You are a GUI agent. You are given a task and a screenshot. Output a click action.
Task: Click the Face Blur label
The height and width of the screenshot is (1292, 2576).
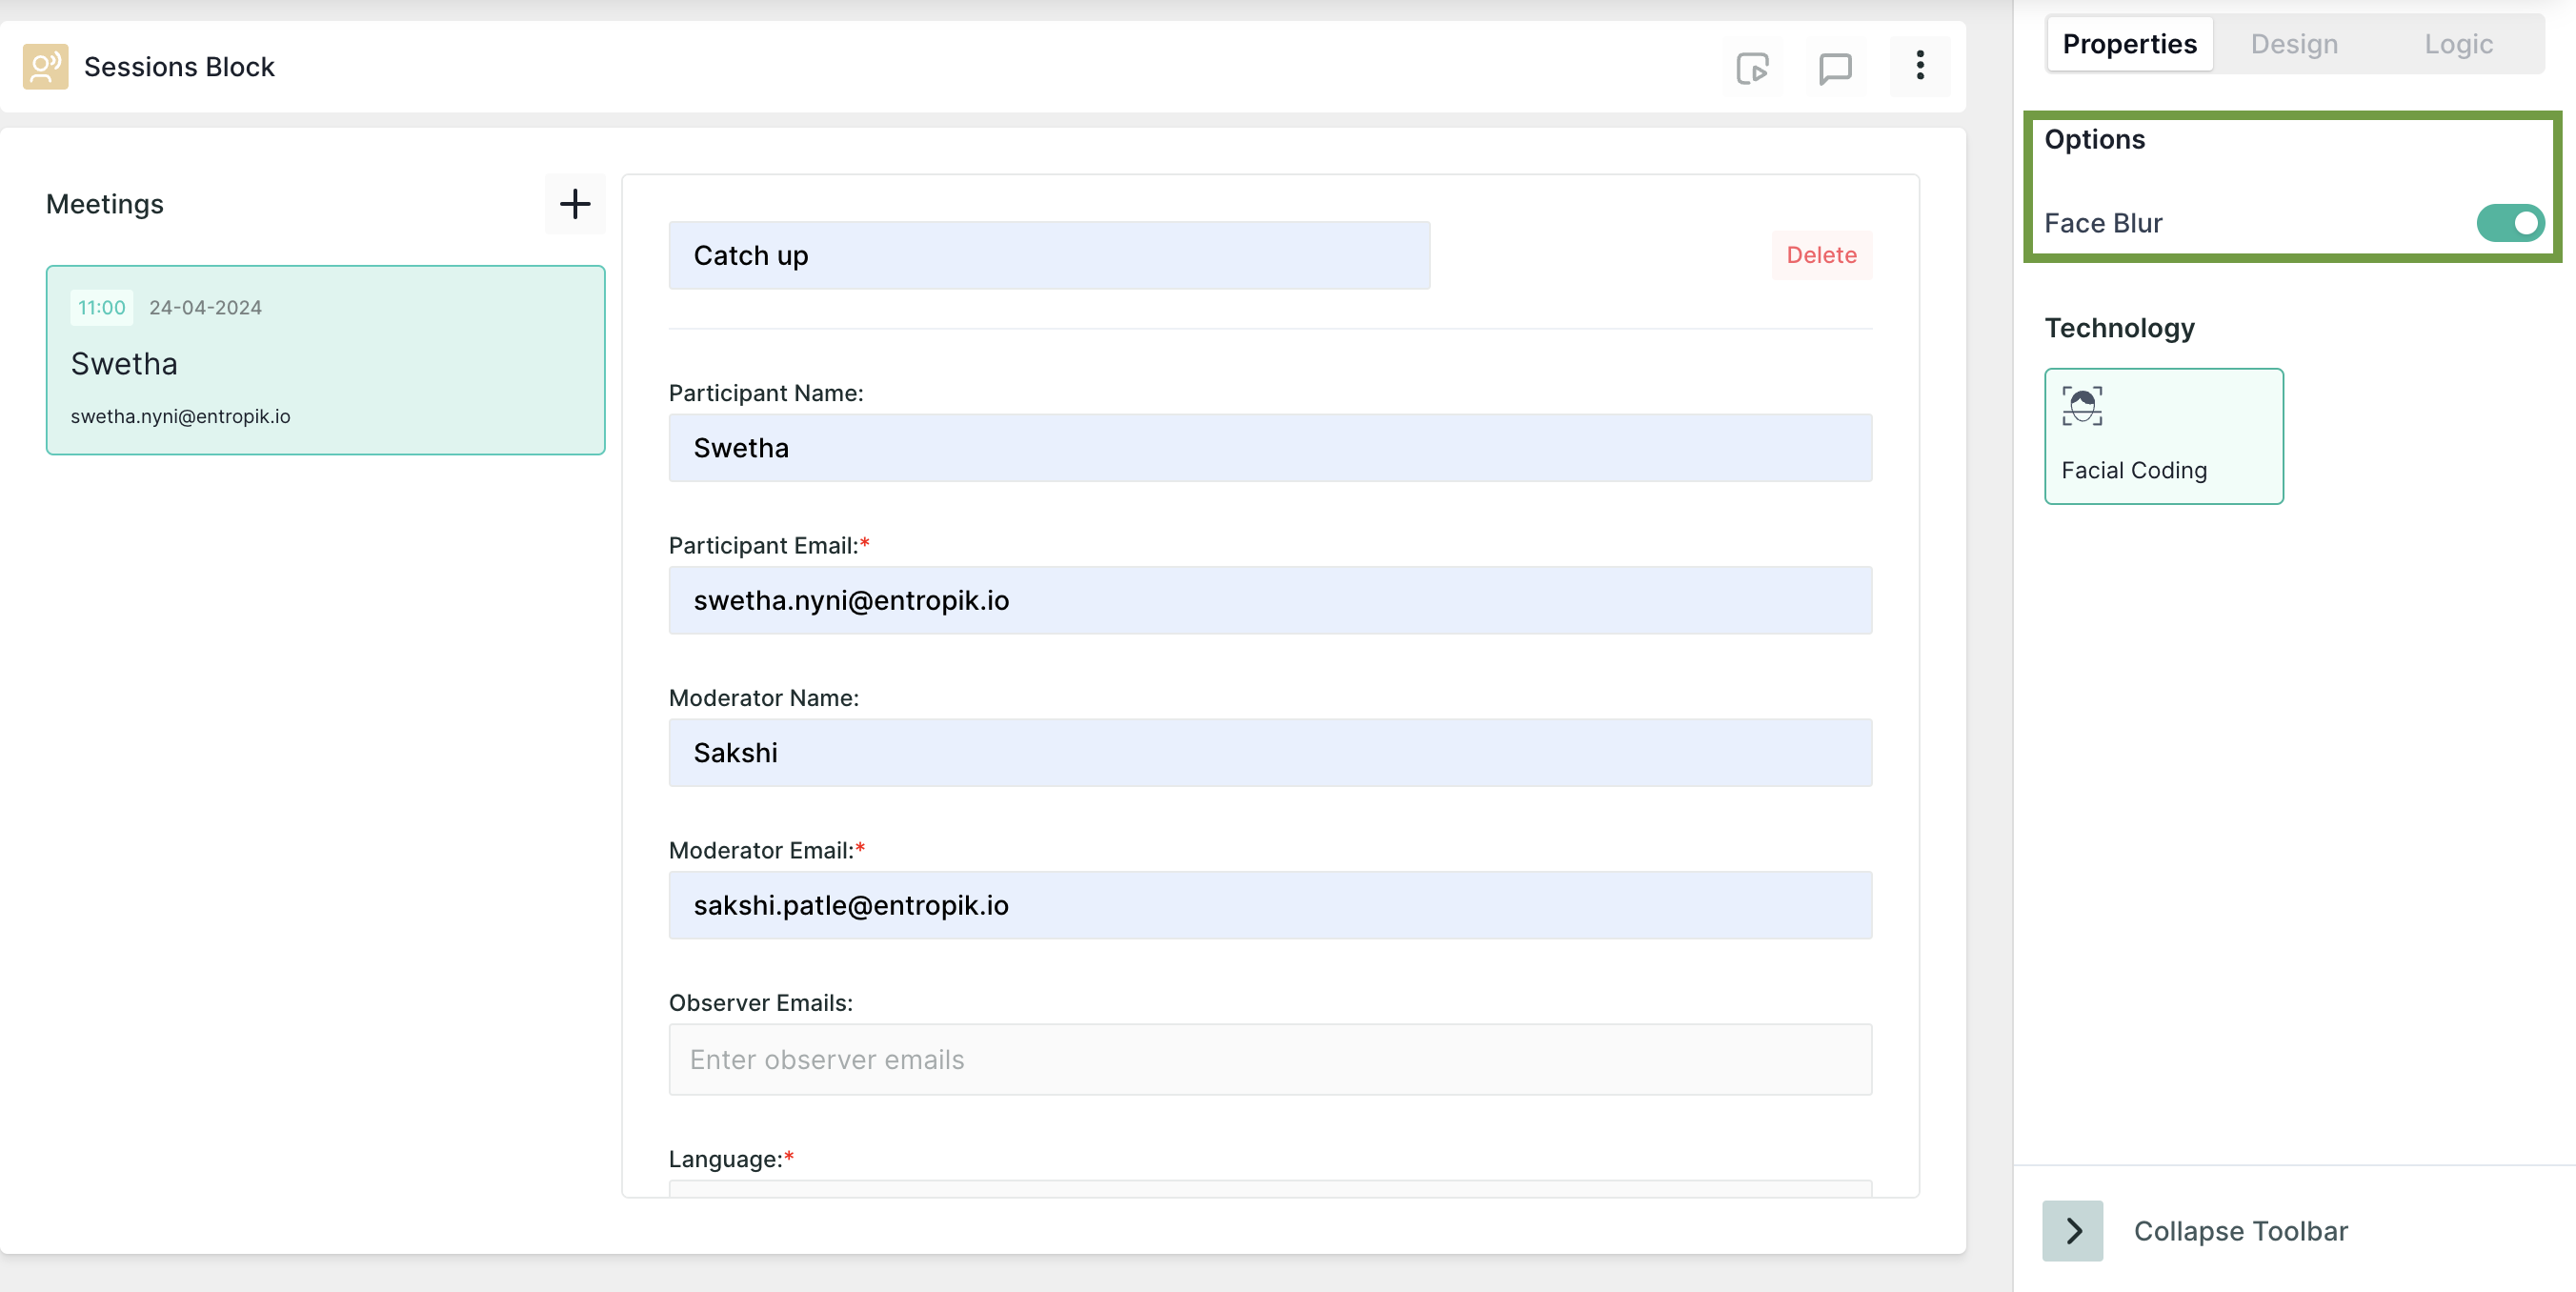2103,223
